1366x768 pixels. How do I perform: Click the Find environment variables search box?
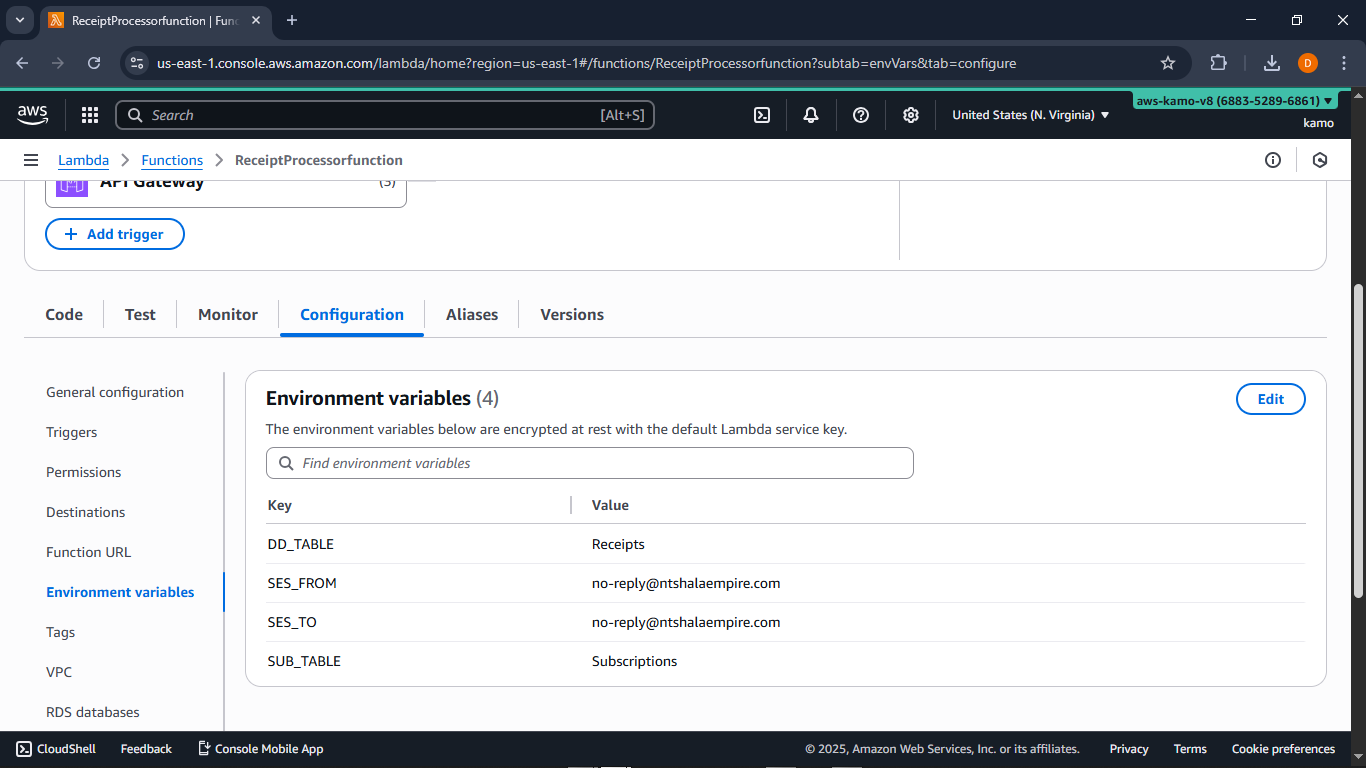coord(589,463)
